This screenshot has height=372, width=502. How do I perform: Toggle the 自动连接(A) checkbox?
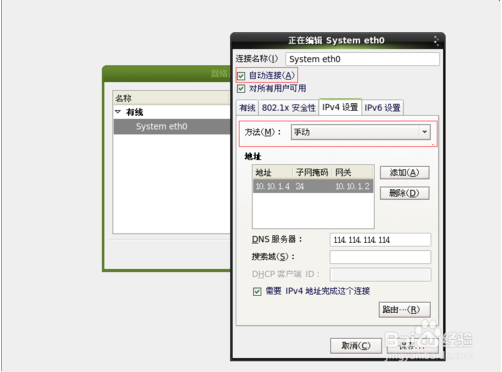[241, 76]
